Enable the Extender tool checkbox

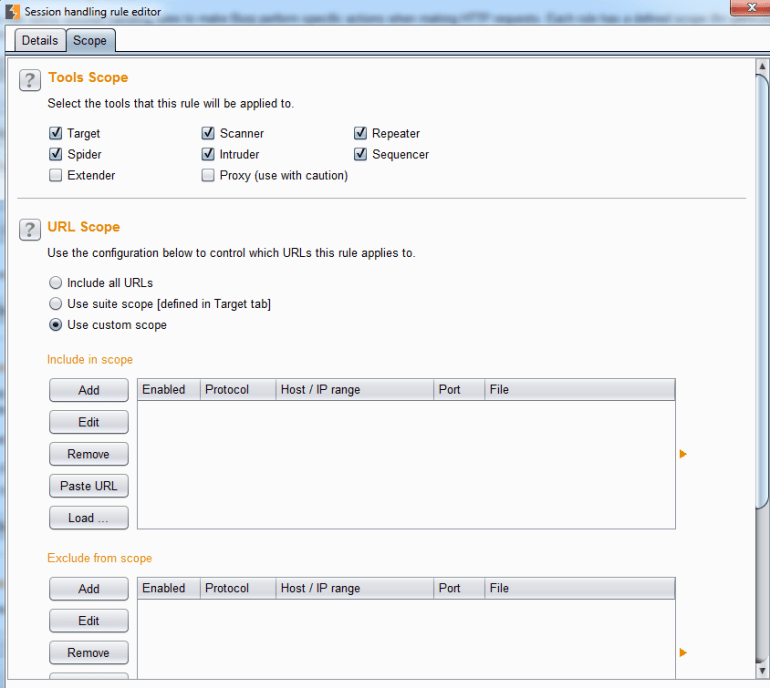pos(56,175)
